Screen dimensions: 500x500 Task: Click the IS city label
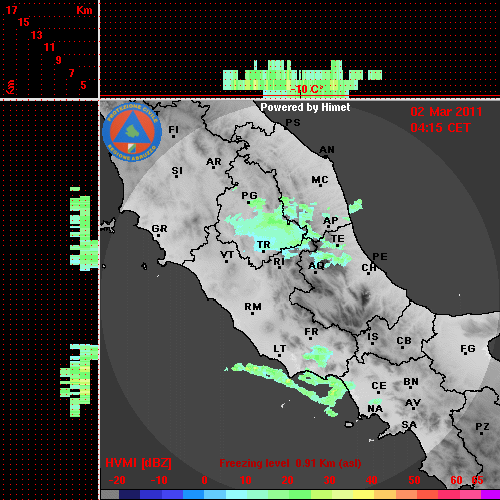pos(373,337)
